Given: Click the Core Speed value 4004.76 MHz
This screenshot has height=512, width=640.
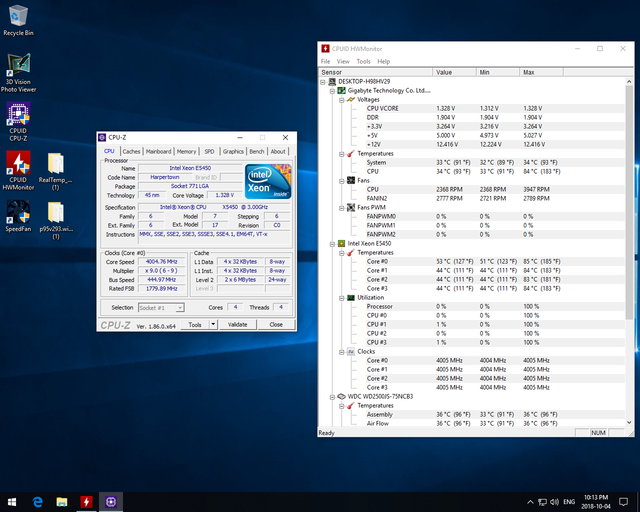Looking at the screenshot, I should [162, 262].
